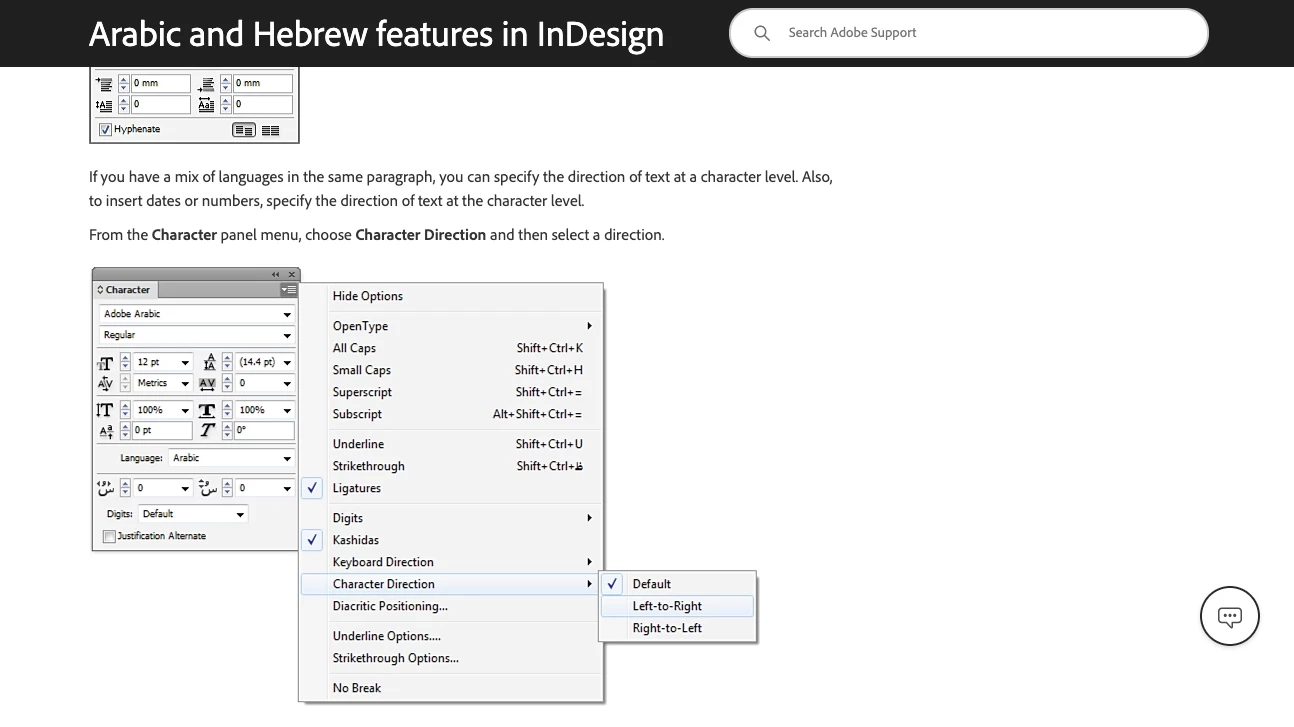Select Subscript menu item

pos(357,414)
